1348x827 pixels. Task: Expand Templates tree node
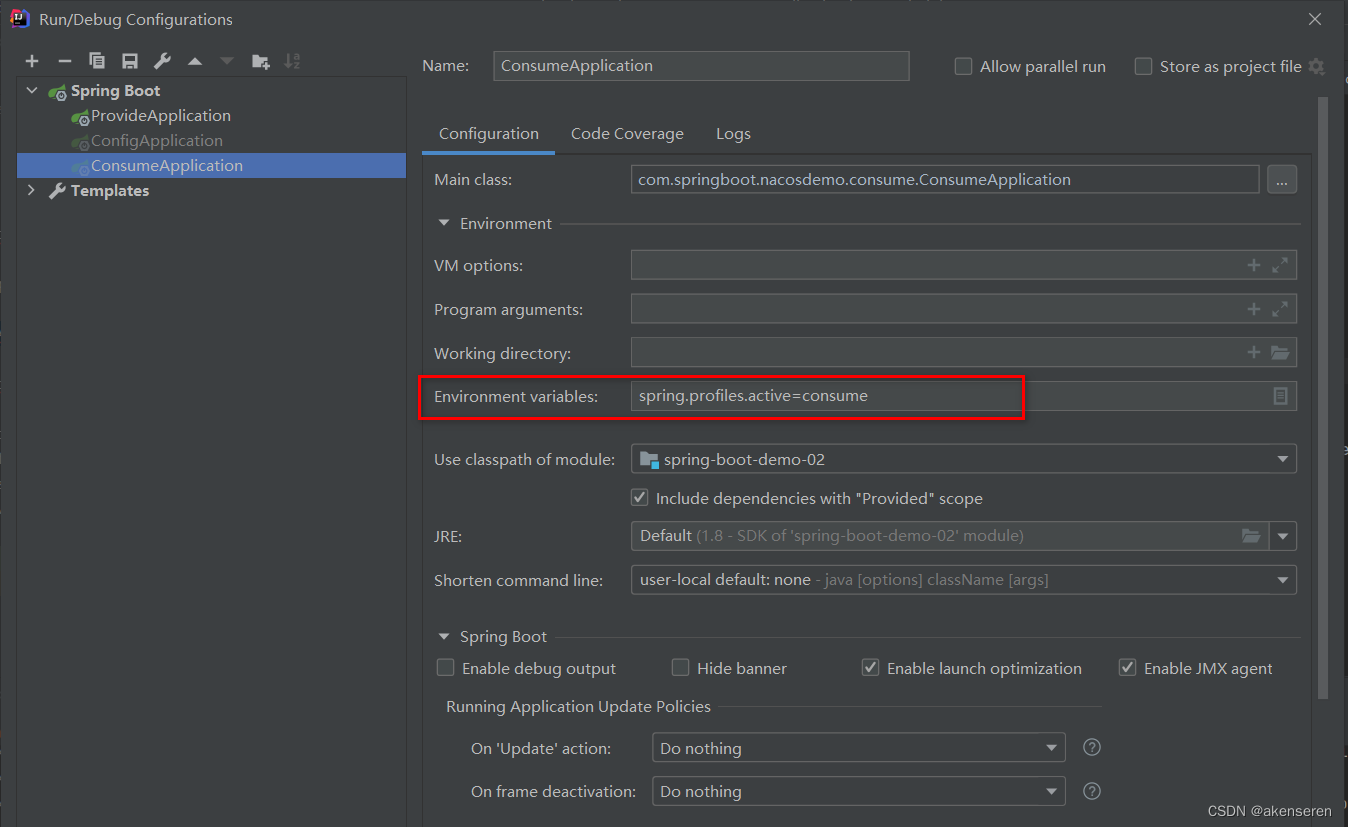pyautogui.click(x=31, y=191)
